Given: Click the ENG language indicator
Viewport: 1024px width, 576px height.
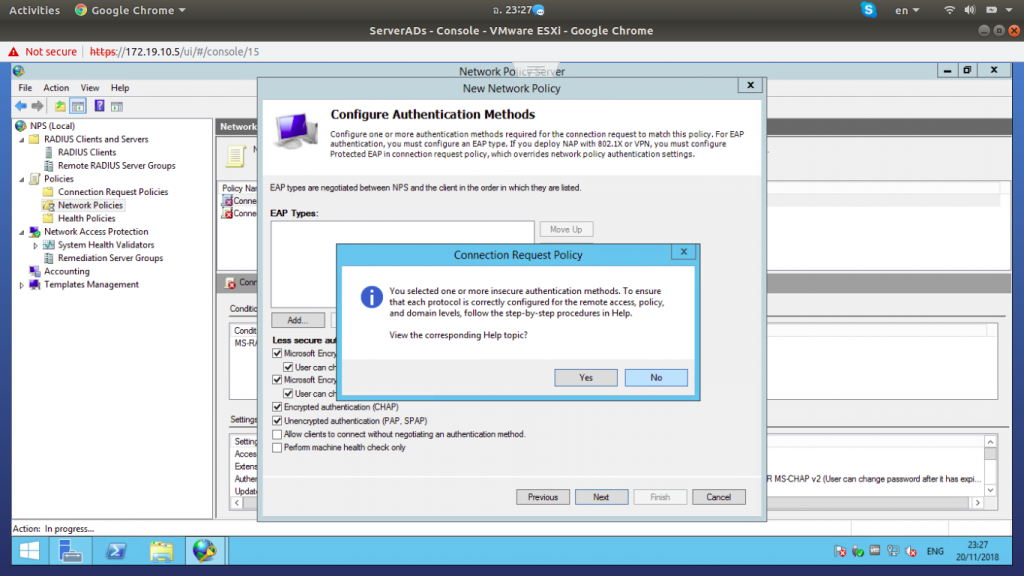Looking at the screenshot, I should click(935, 551).
